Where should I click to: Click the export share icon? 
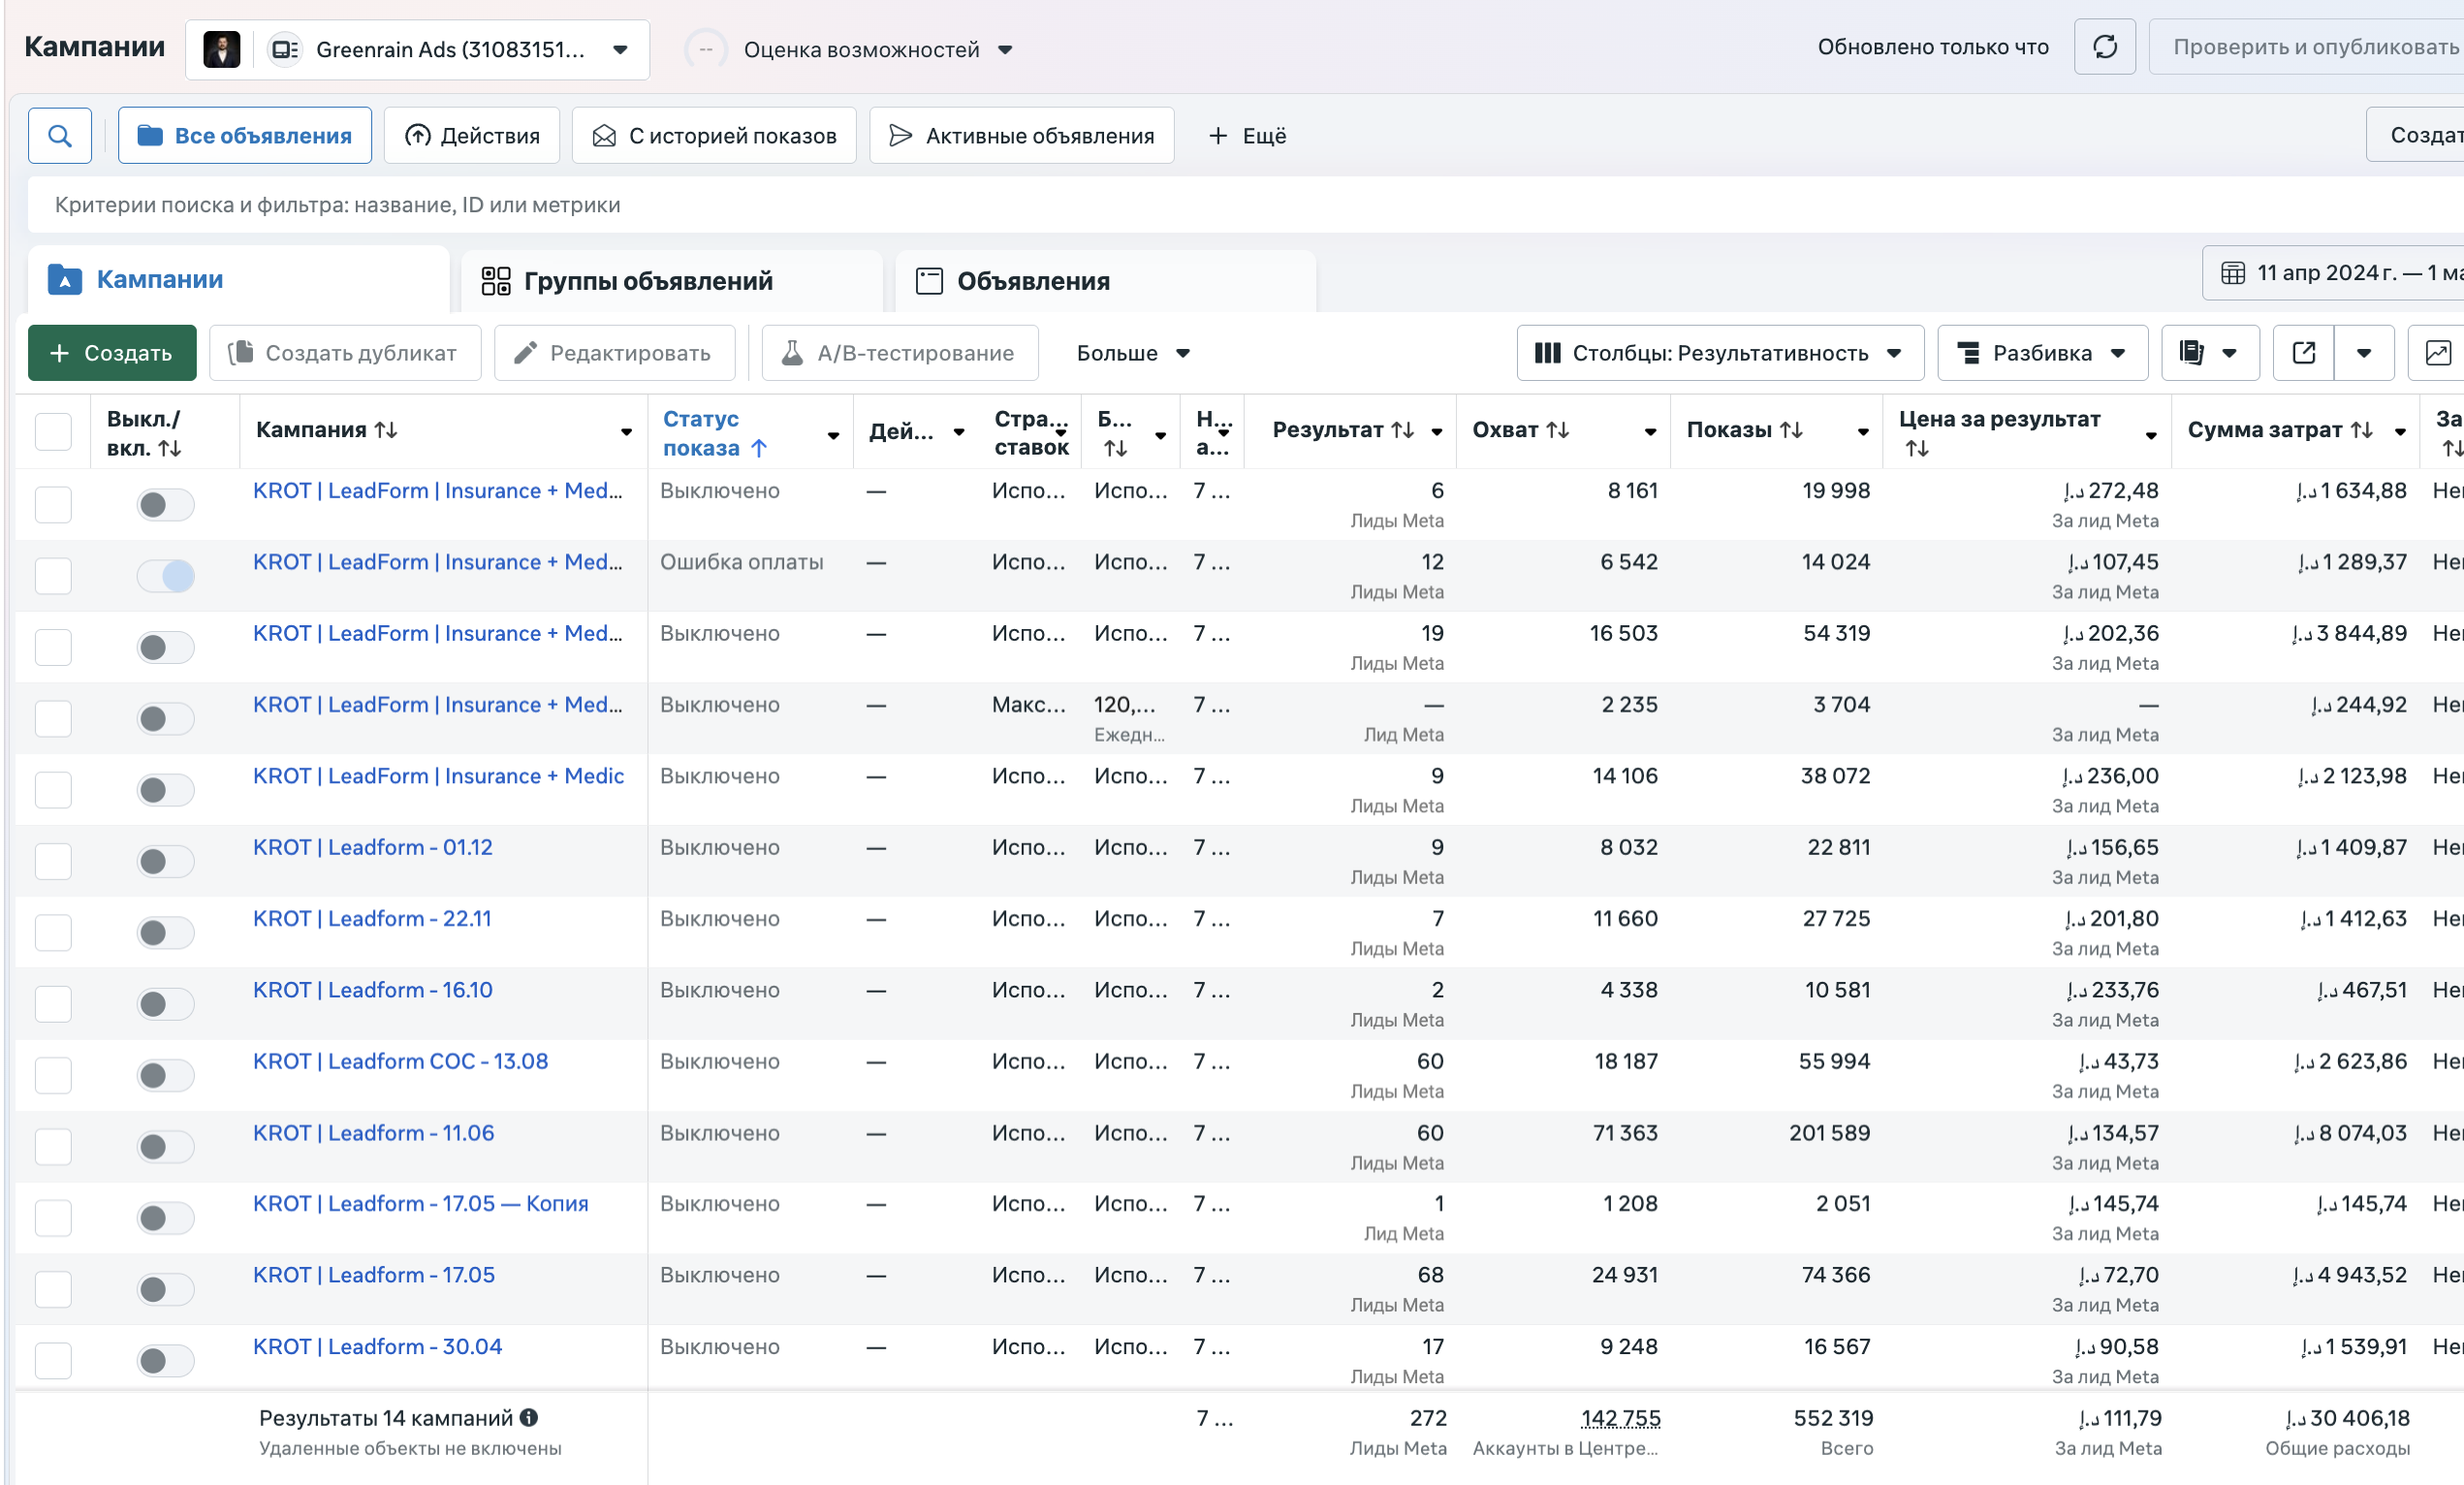(2303, 353)
